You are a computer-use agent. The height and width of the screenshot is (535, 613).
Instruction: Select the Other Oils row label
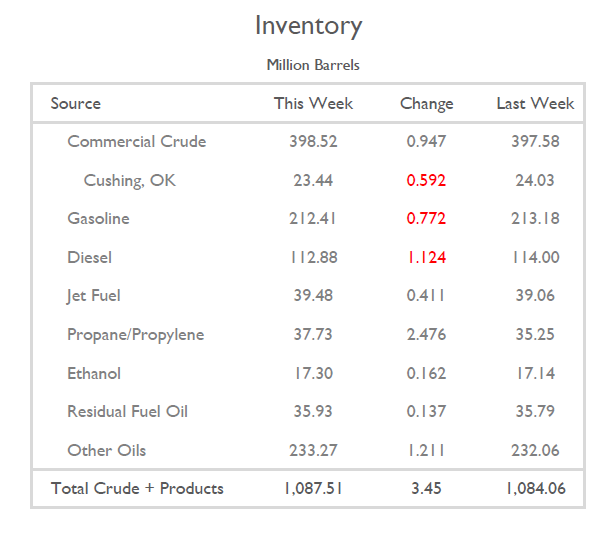(106, 450)
